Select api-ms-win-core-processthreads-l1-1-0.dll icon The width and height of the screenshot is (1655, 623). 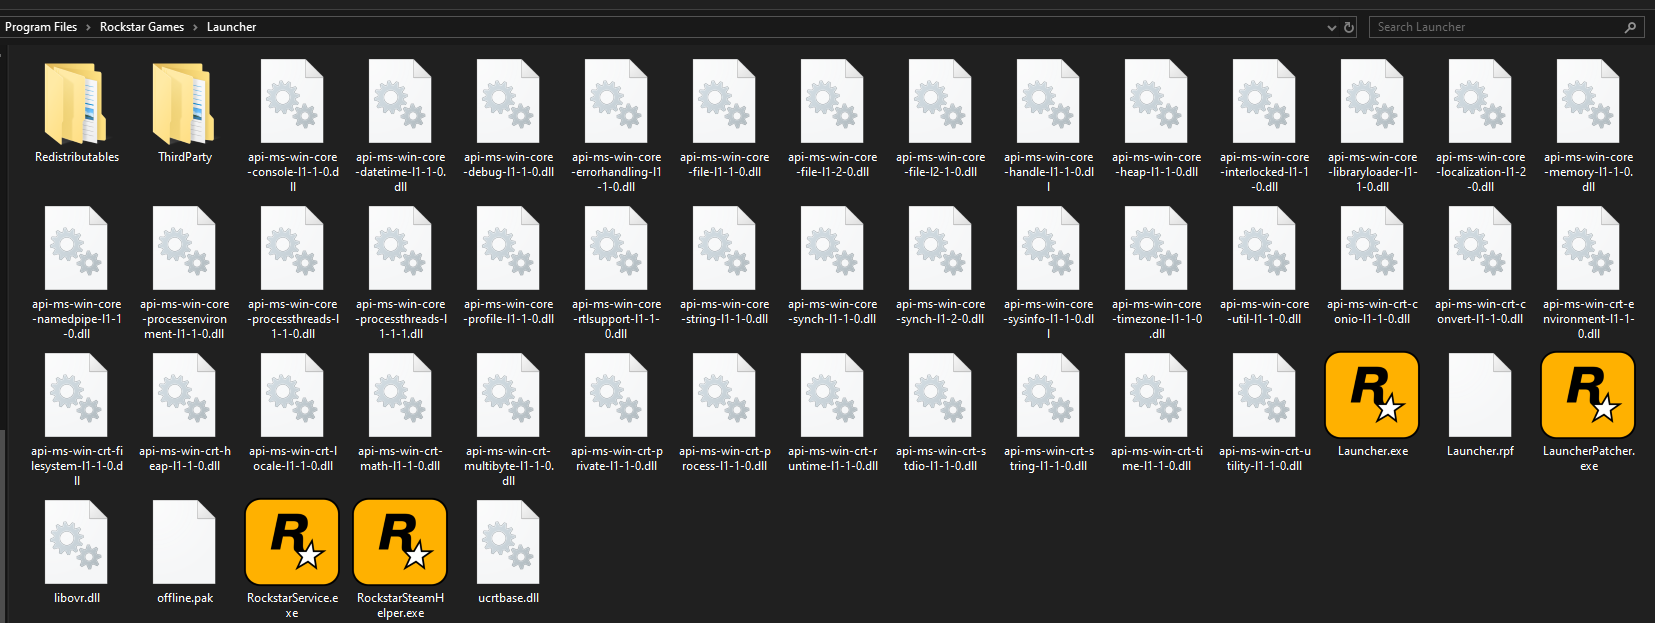click(292, 248)
